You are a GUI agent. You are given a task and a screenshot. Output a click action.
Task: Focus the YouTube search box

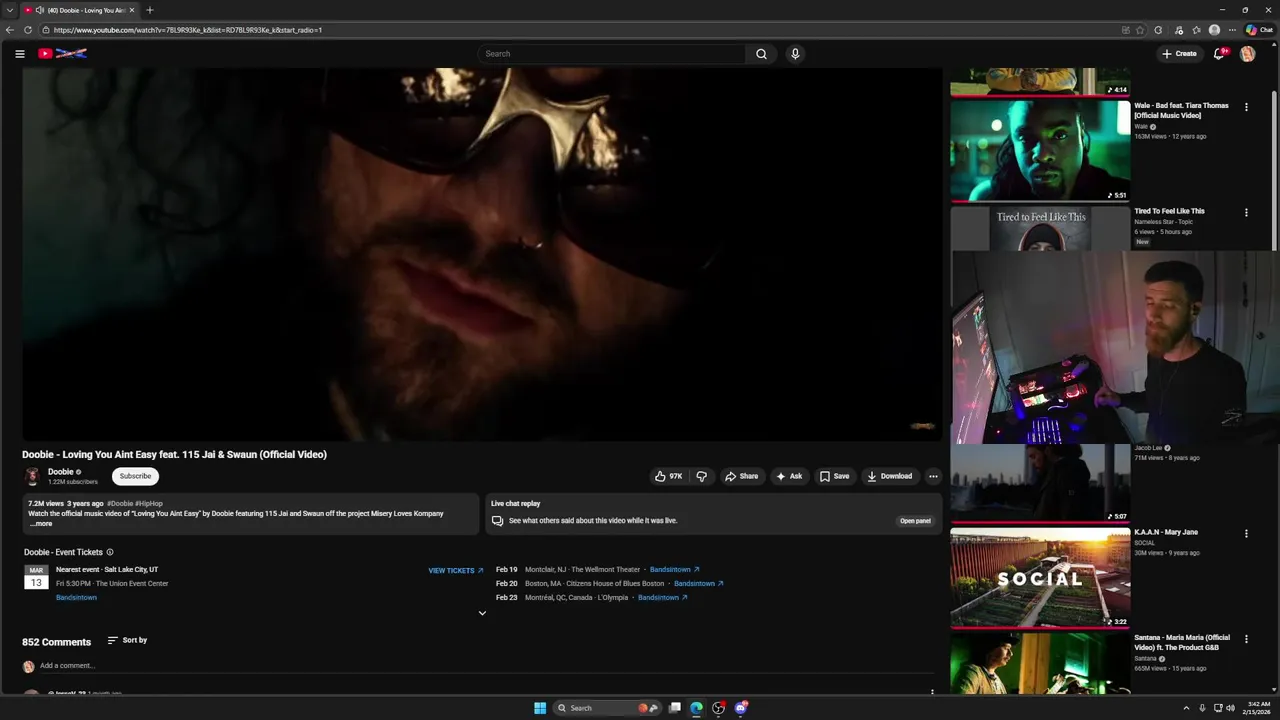click(611, 54)
